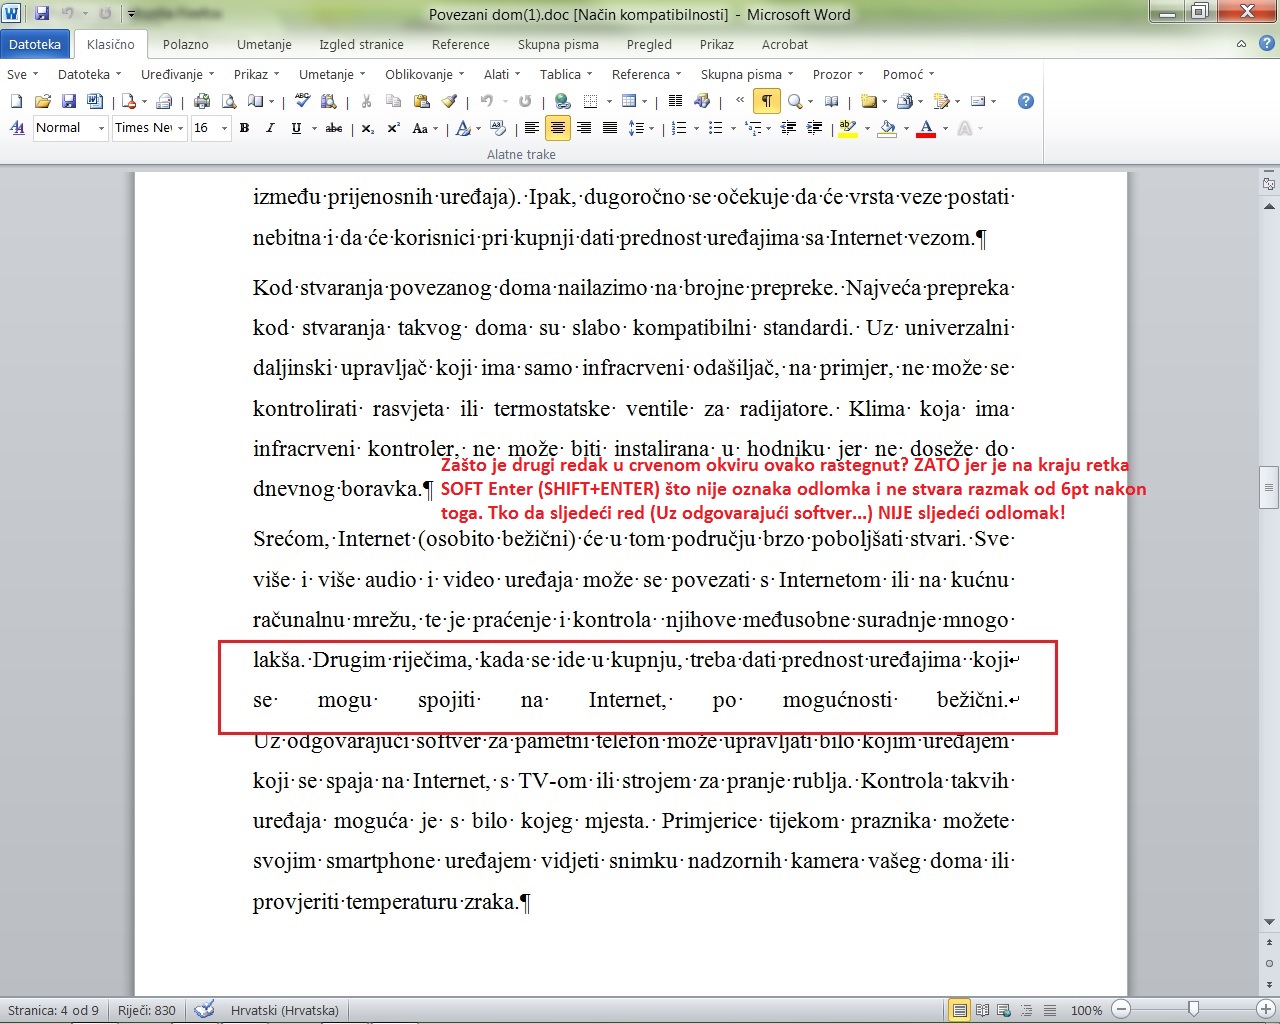Open the font size 16 dropdown

224,128
